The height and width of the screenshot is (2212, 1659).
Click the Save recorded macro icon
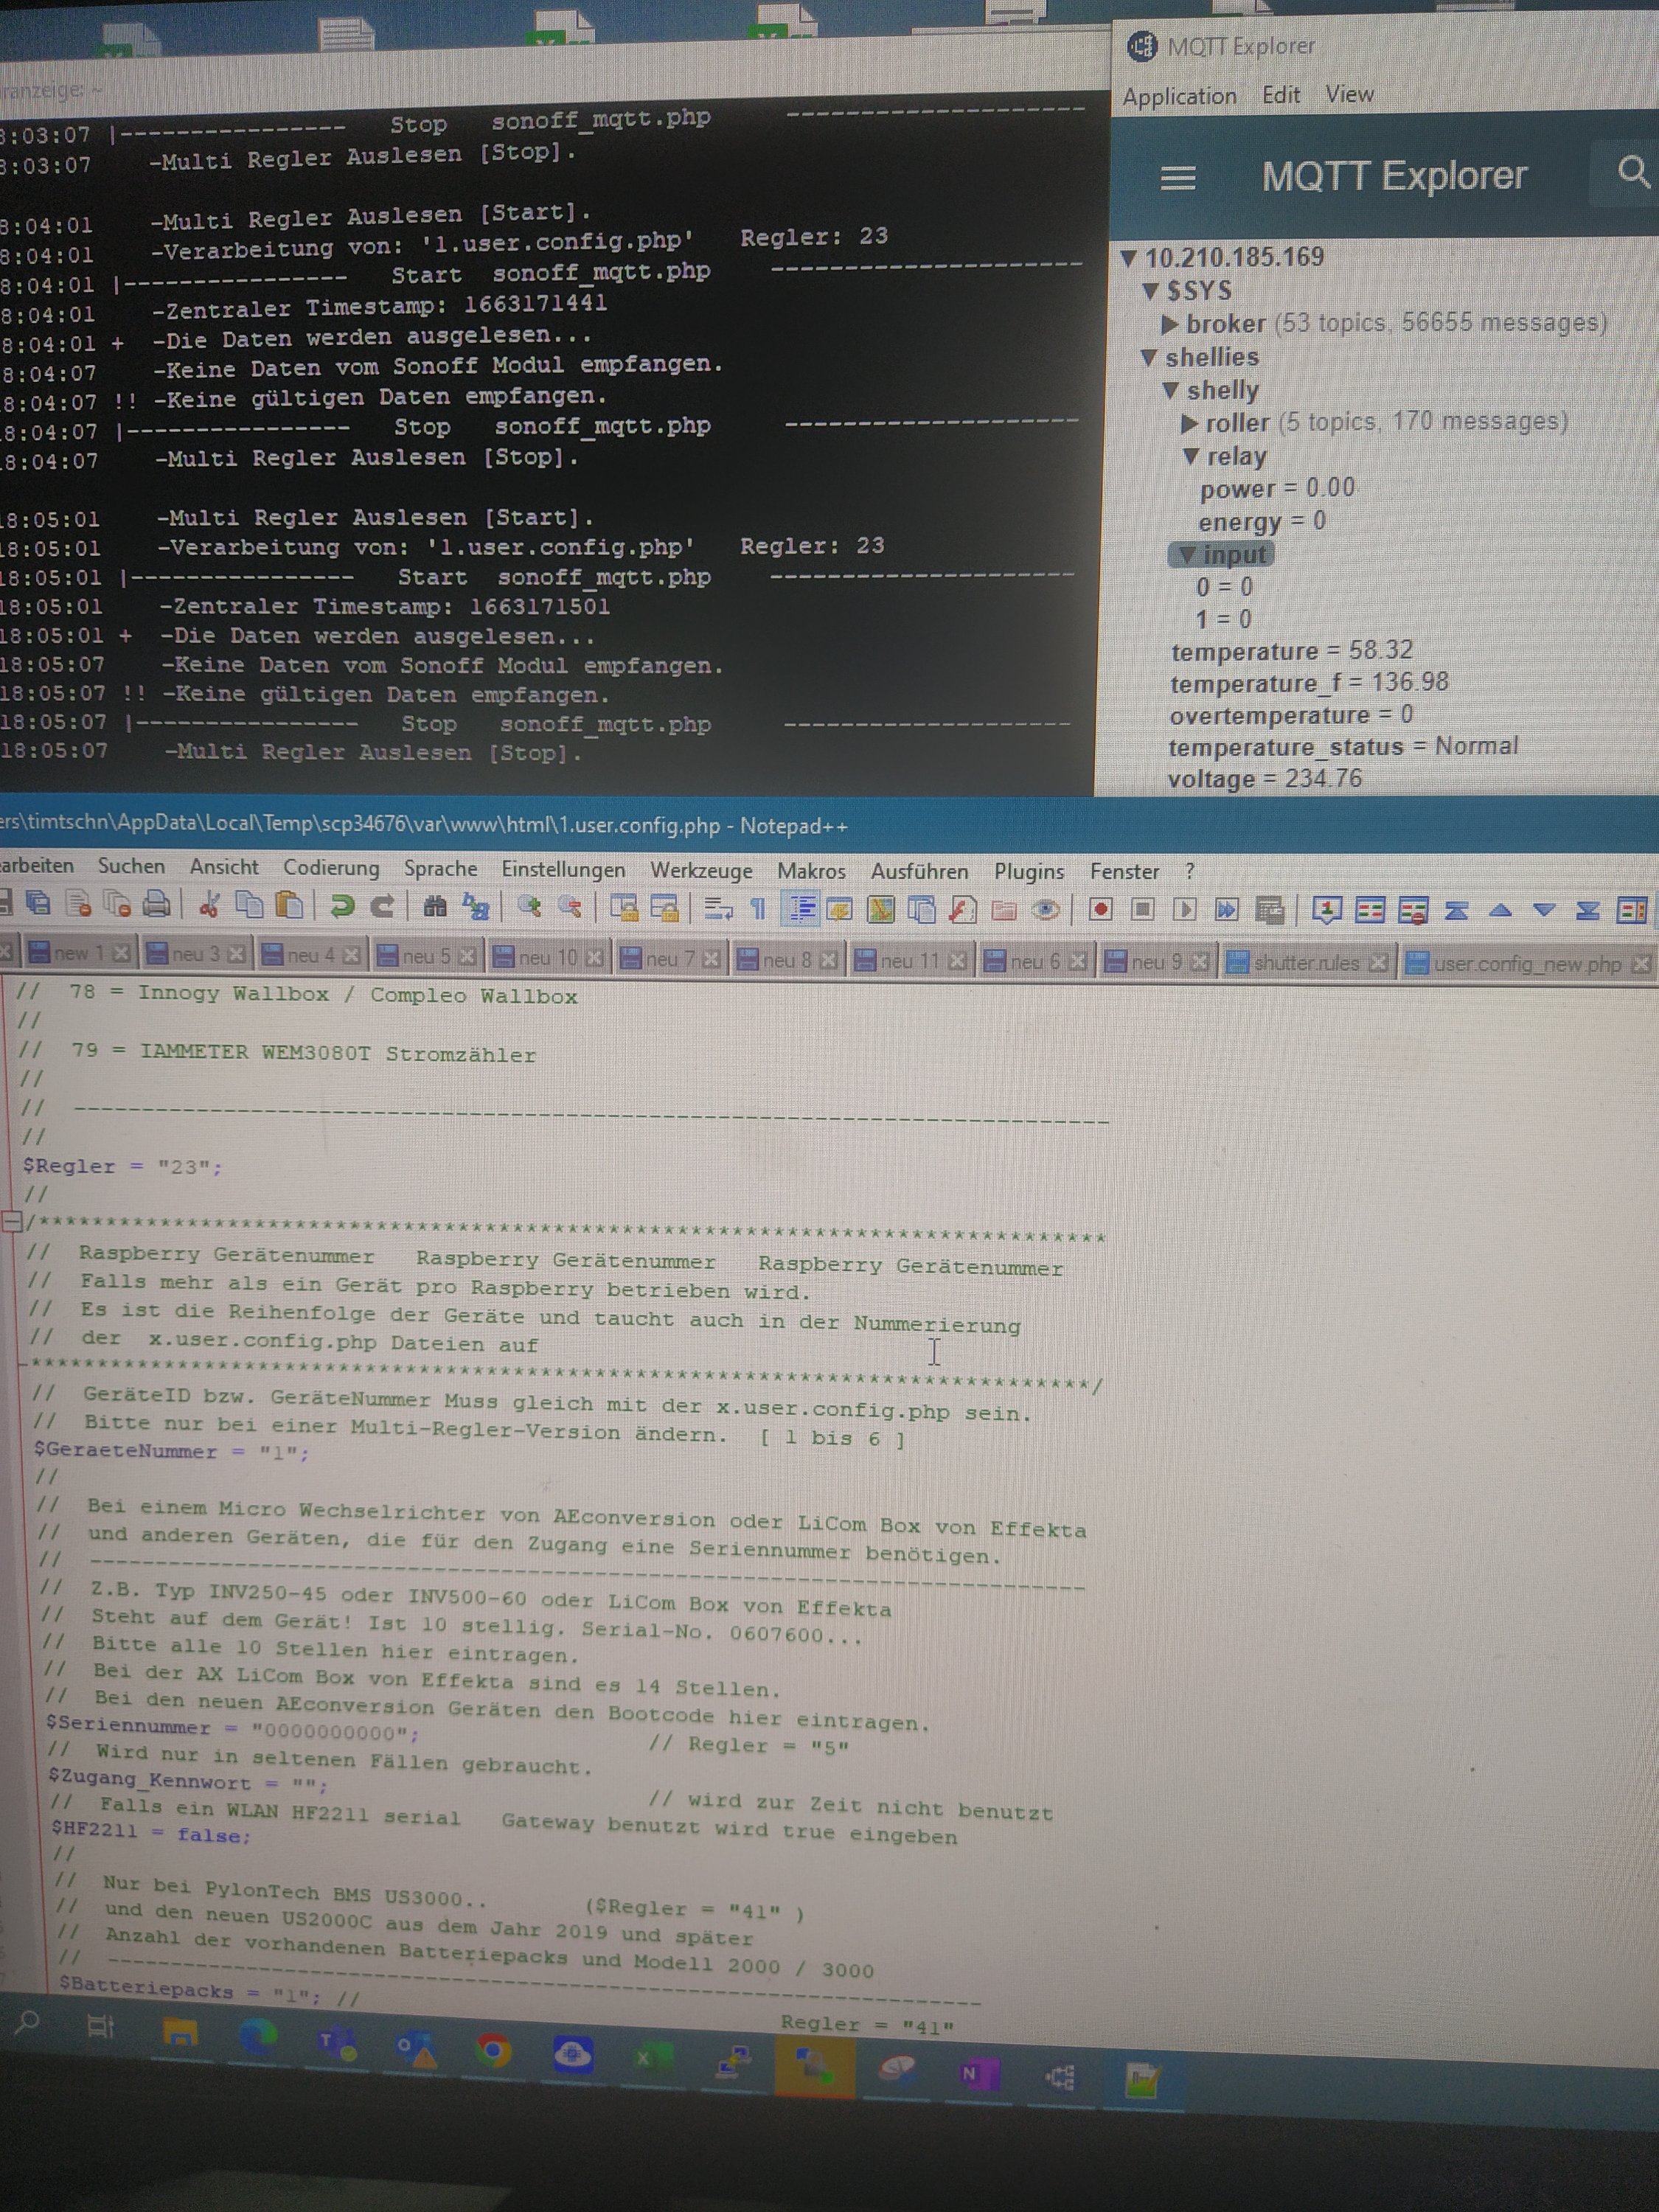click(1269, 910)
